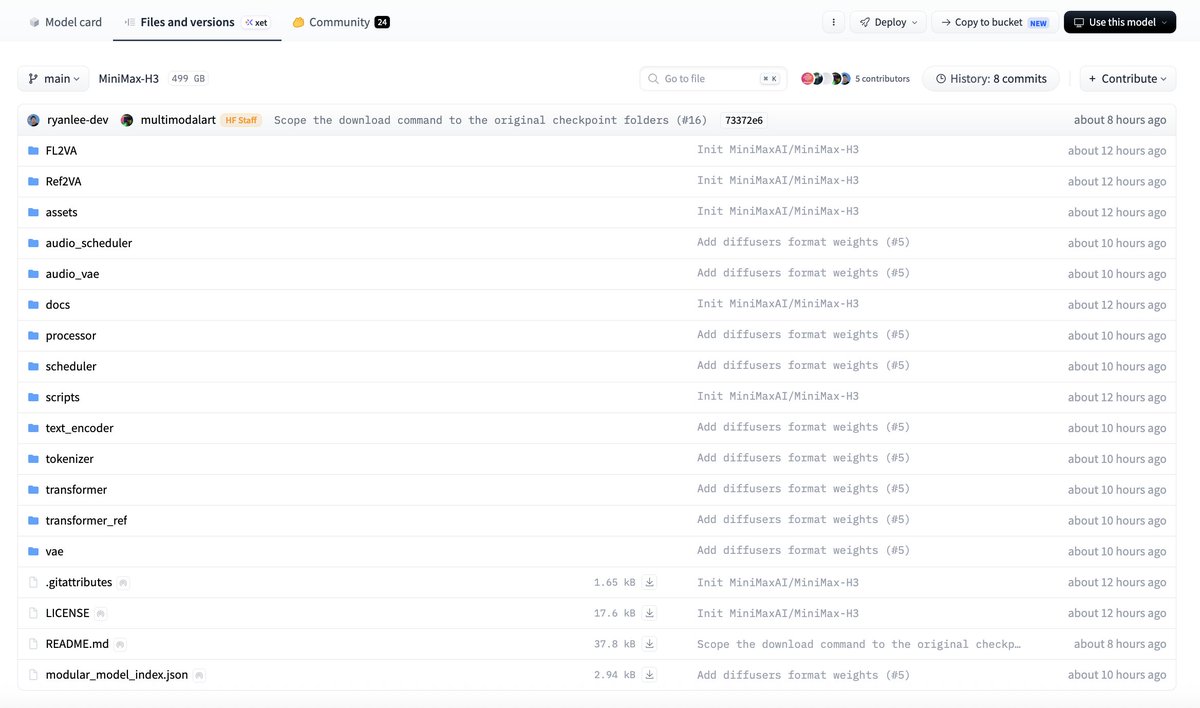Click the folder icon beside audio_vae

[33, 274]
